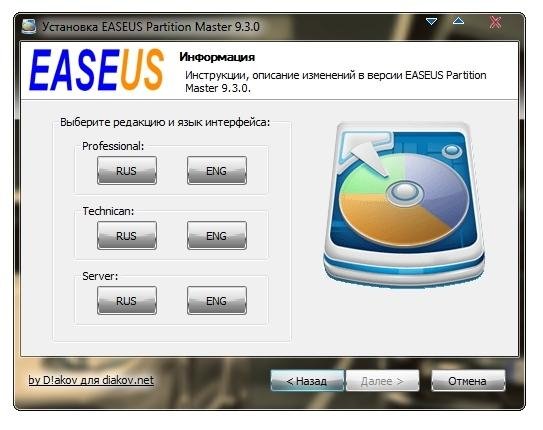
Task: Cancel installation with Отмена button
Action: click(x=468, y=381)
